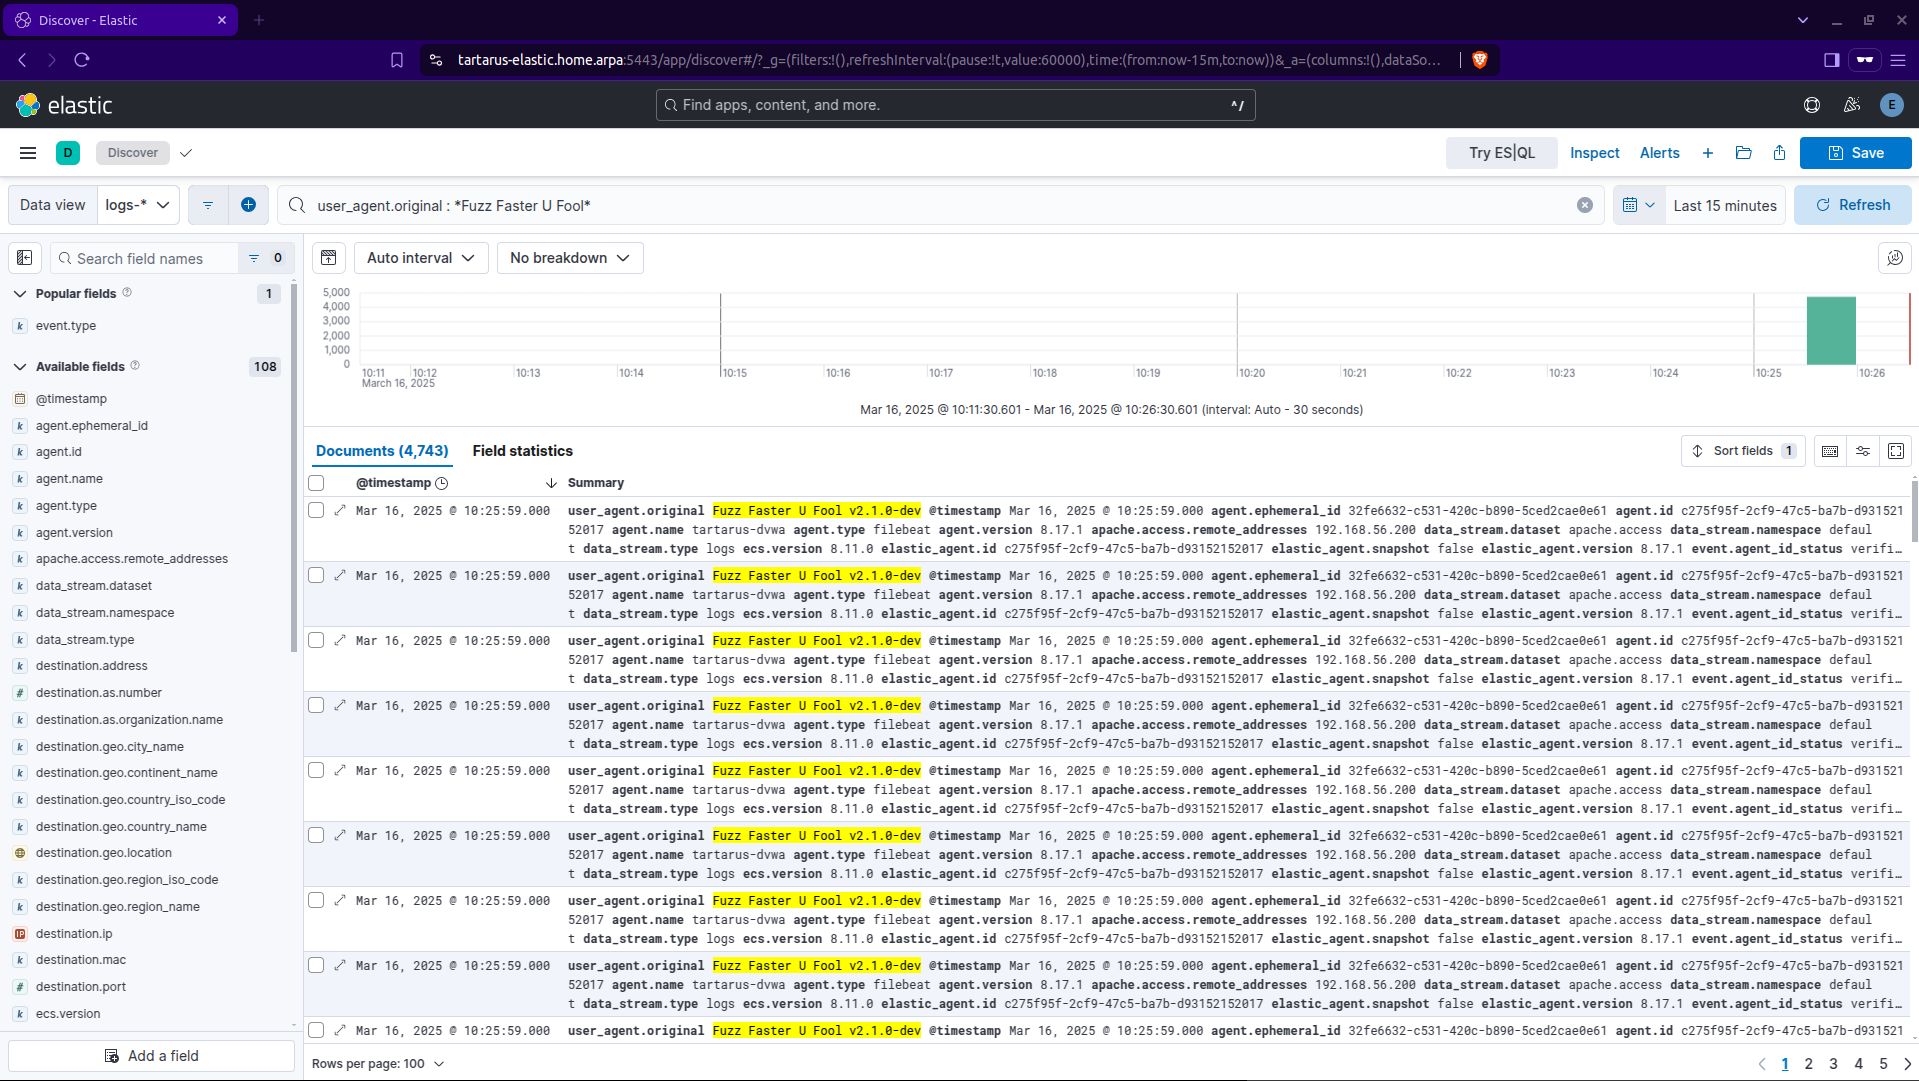Clear the search query with X icon
The height and width of the screenshot is (1081, 1919).
click(1584, 205)
